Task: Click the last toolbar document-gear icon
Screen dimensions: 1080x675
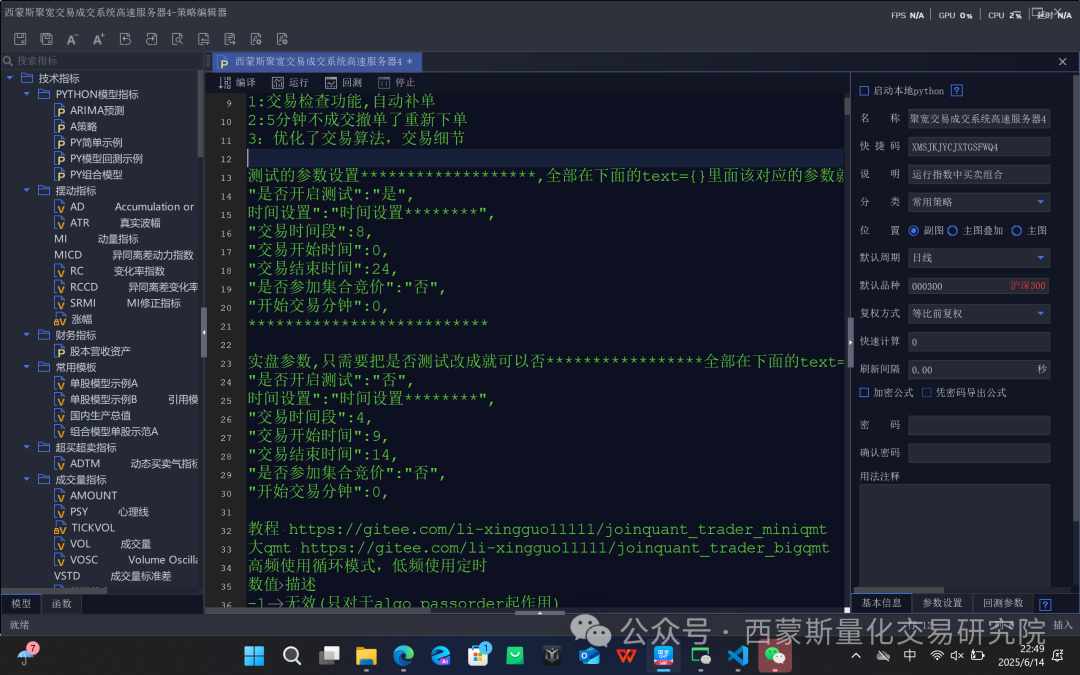Action: point(282,39)
